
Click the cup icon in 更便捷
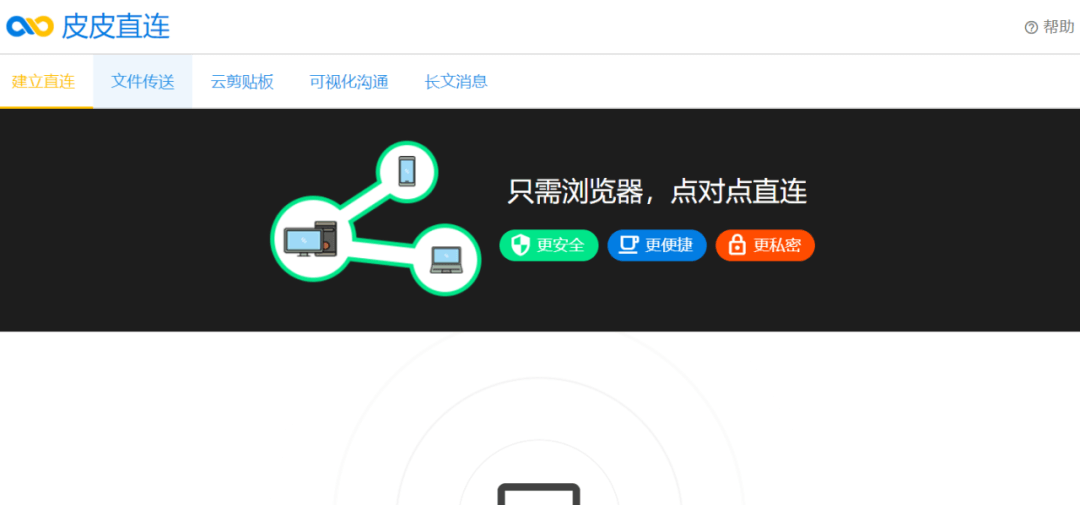tap(628, 245)
